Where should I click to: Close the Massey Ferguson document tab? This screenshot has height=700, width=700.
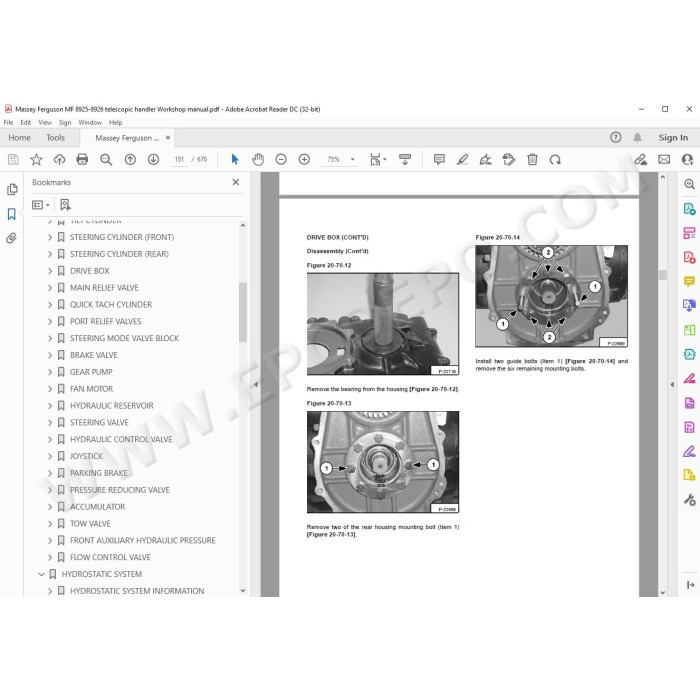tap(168, 138)
